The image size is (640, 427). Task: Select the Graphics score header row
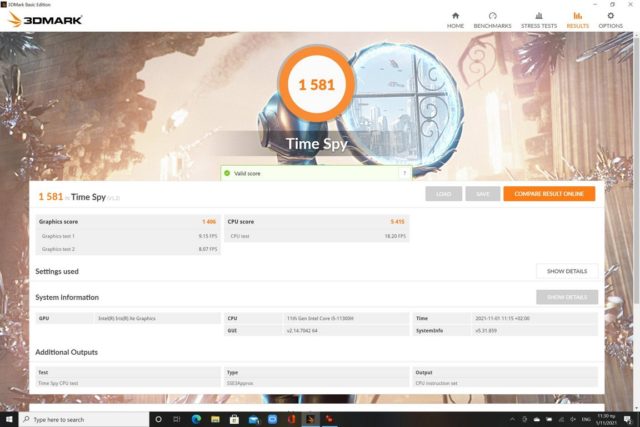point(128,222)
